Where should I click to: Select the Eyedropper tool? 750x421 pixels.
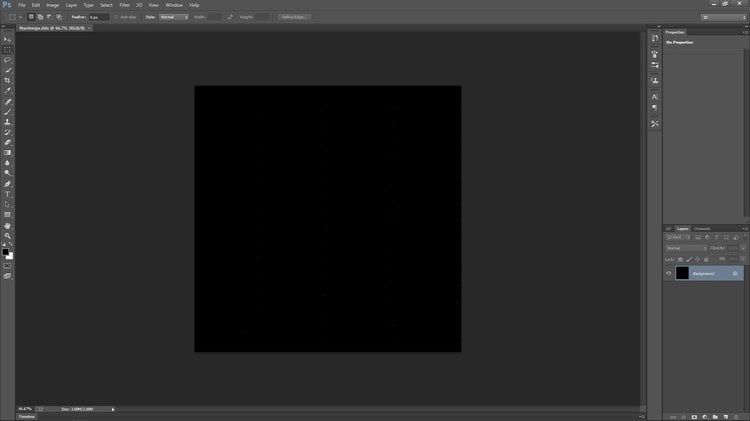click(7, 91)
